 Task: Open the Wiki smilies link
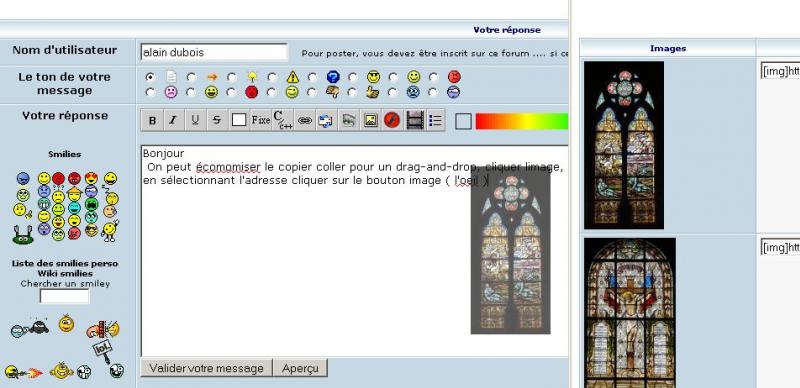pyautogui.click(x=65, y=274)
